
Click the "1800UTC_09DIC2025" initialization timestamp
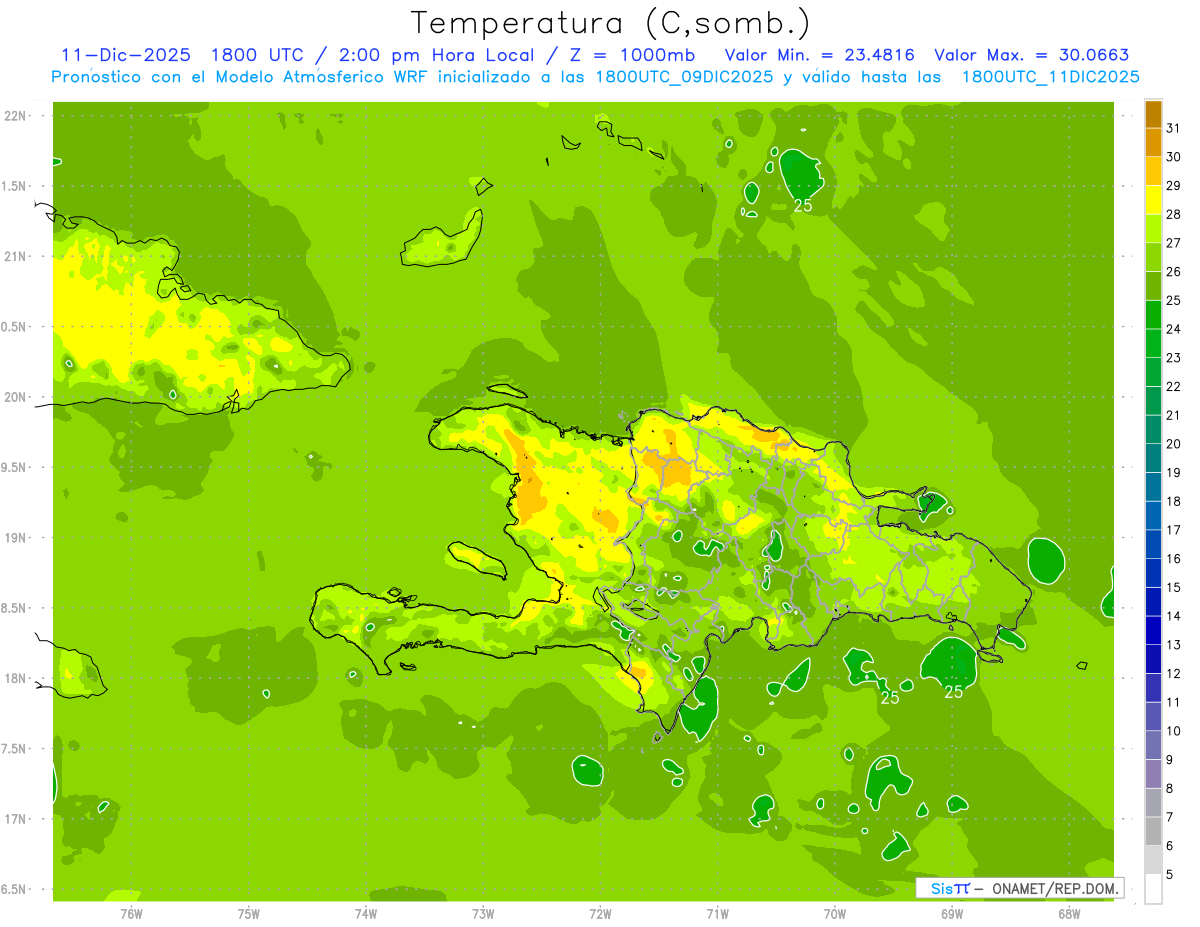coord(684,77)
